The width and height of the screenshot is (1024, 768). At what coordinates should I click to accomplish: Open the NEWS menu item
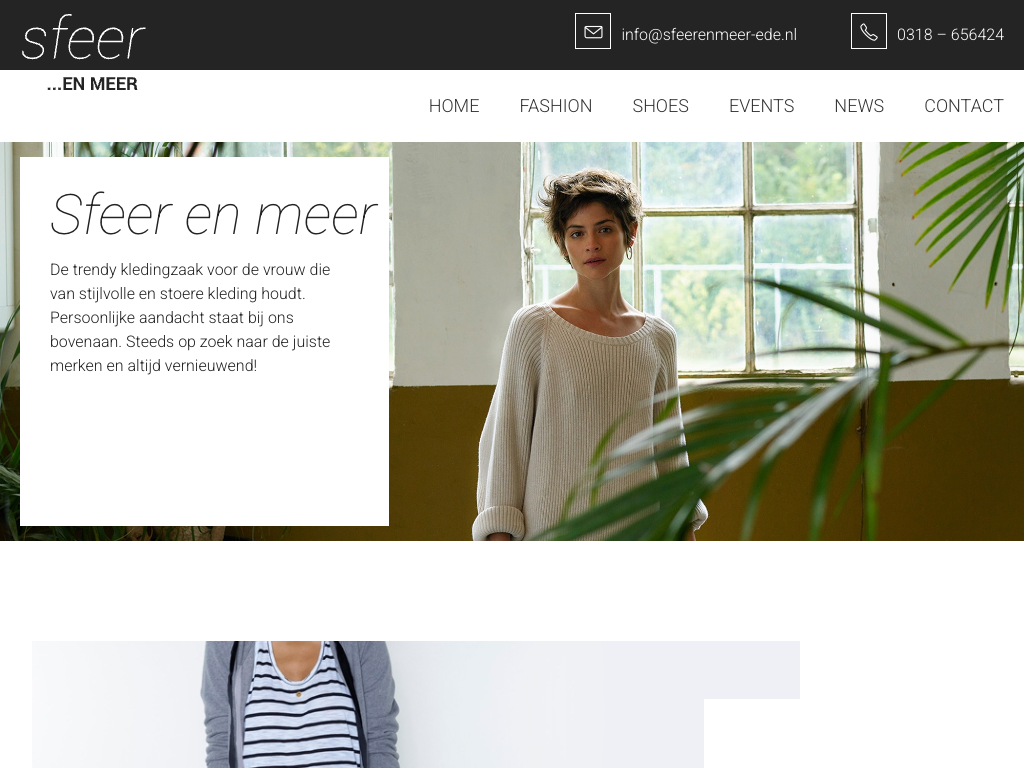pyautogui.click(x=859, y=106)
